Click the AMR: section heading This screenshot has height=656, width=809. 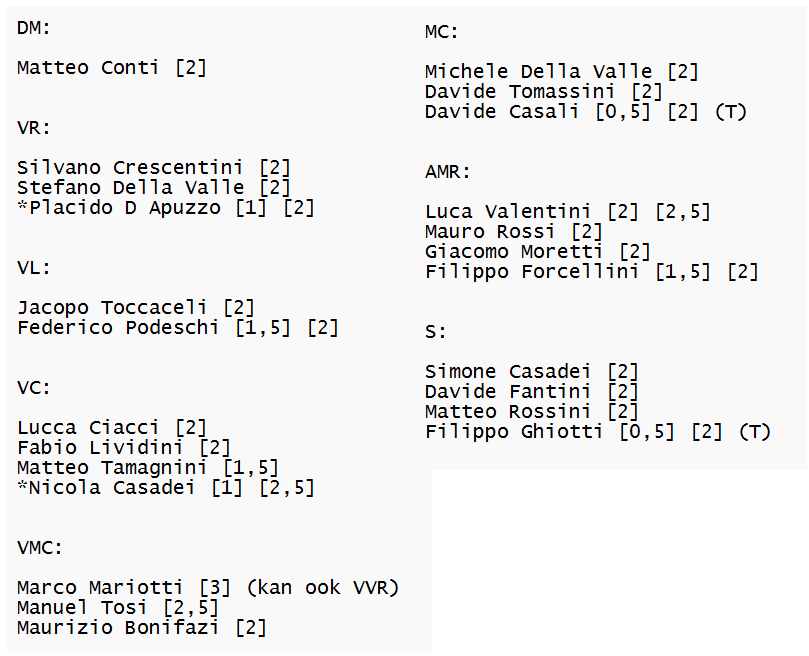(x=448, y=172)
